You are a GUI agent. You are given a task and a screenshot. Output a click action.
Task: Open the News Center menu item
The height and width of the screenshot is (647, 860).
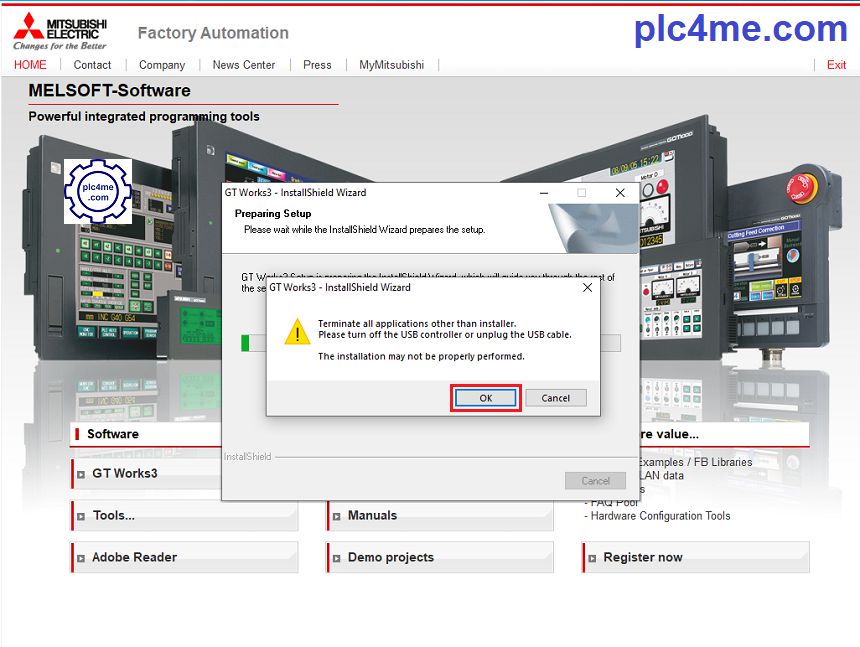pyautogui.click(x=244, y=65)
